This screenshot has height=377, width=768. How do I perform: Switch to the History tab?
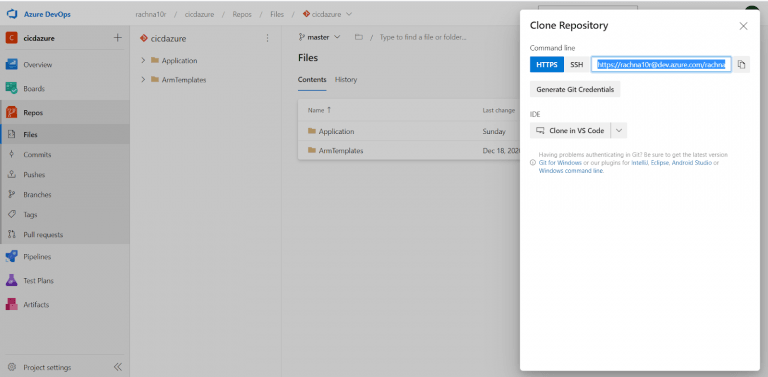346,80
